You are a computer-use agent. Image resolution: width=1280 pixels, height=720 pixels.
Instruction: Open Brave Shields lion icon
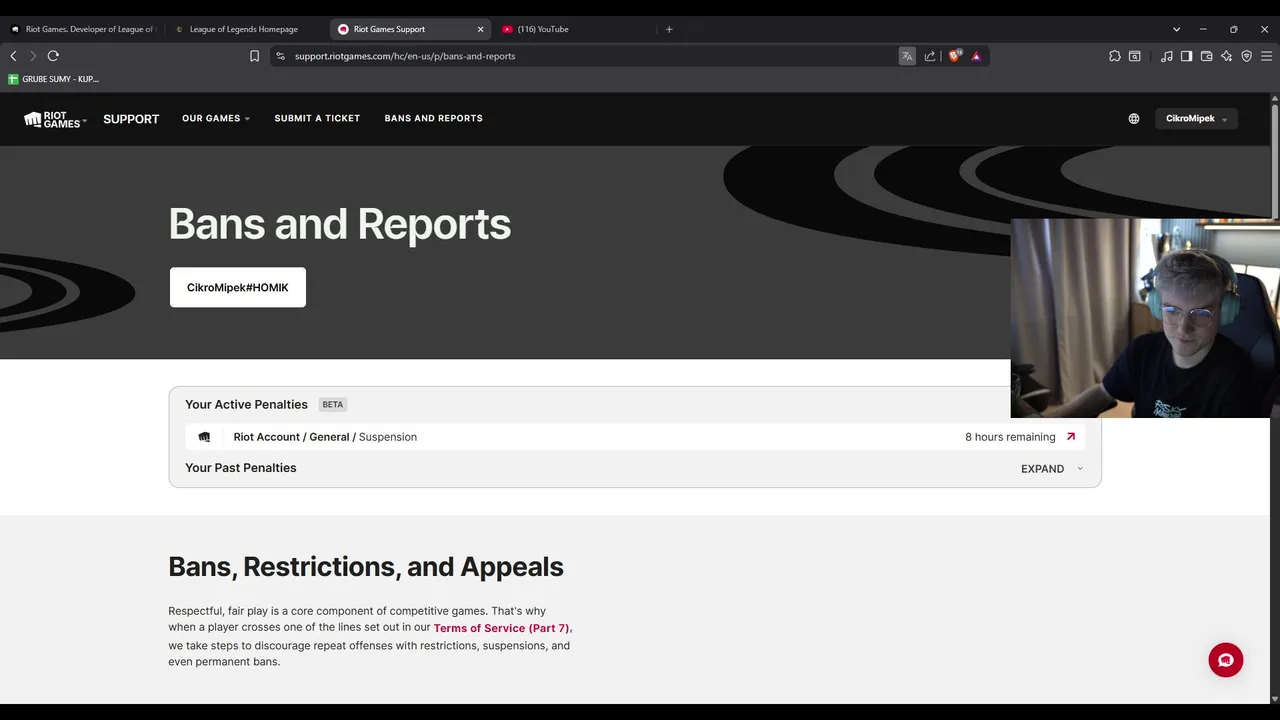(954, 56)
